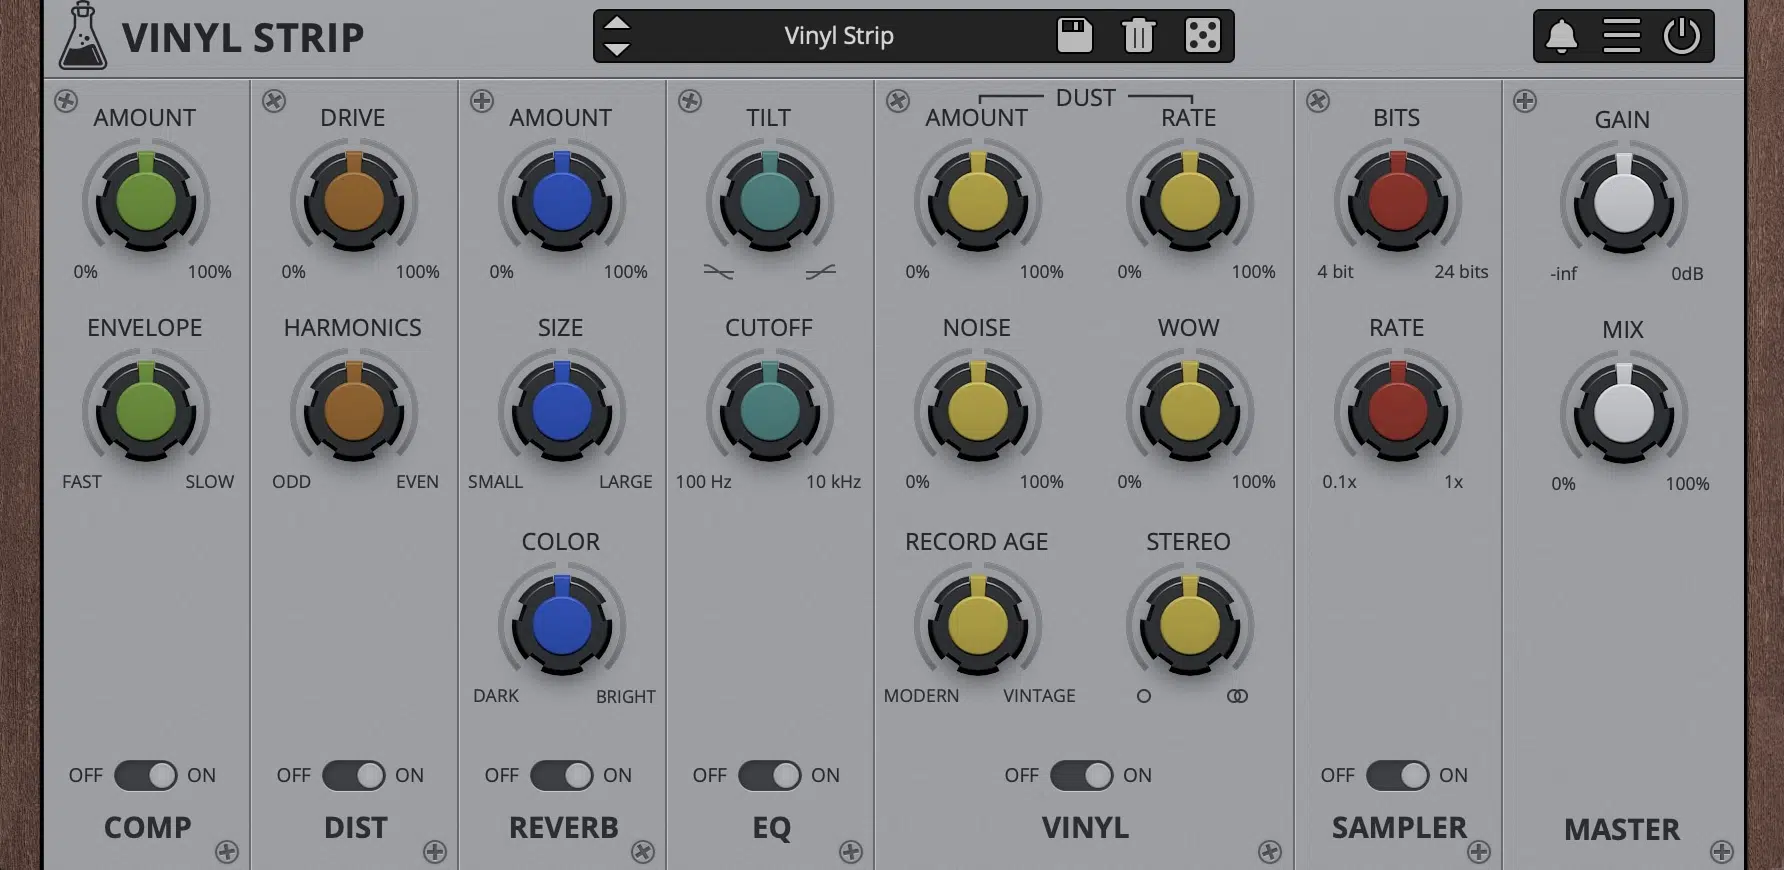Toggle the COMP section on/off switch
1784x870 pixels.
[146, 775]
